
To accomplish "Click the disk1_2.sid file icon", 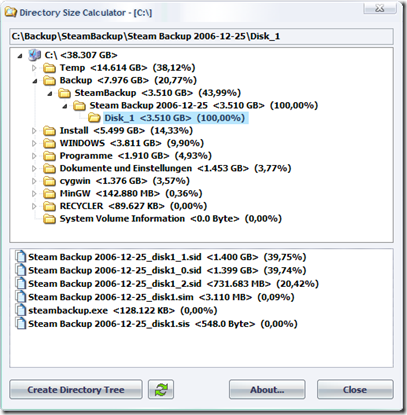I will coord(21,284).
